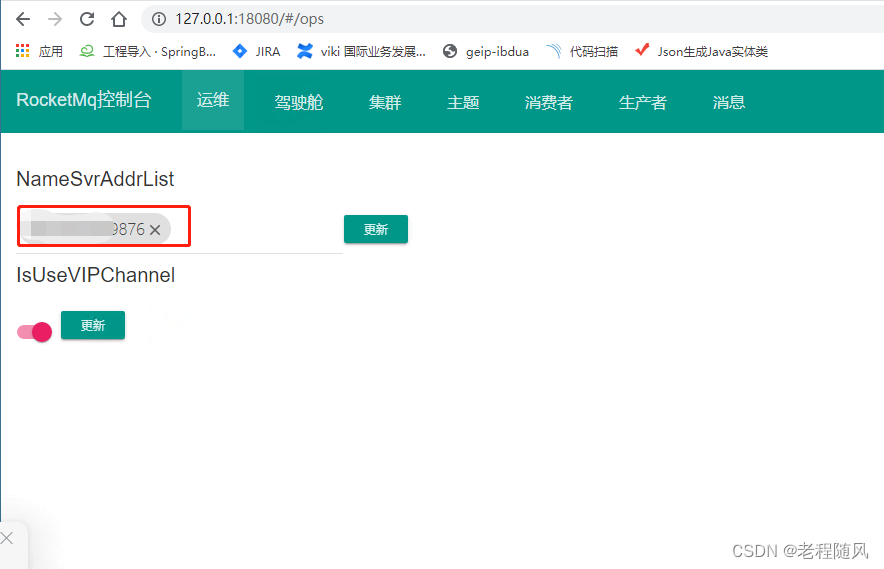Go back with the browser back arrow

[x=23, y=19]
